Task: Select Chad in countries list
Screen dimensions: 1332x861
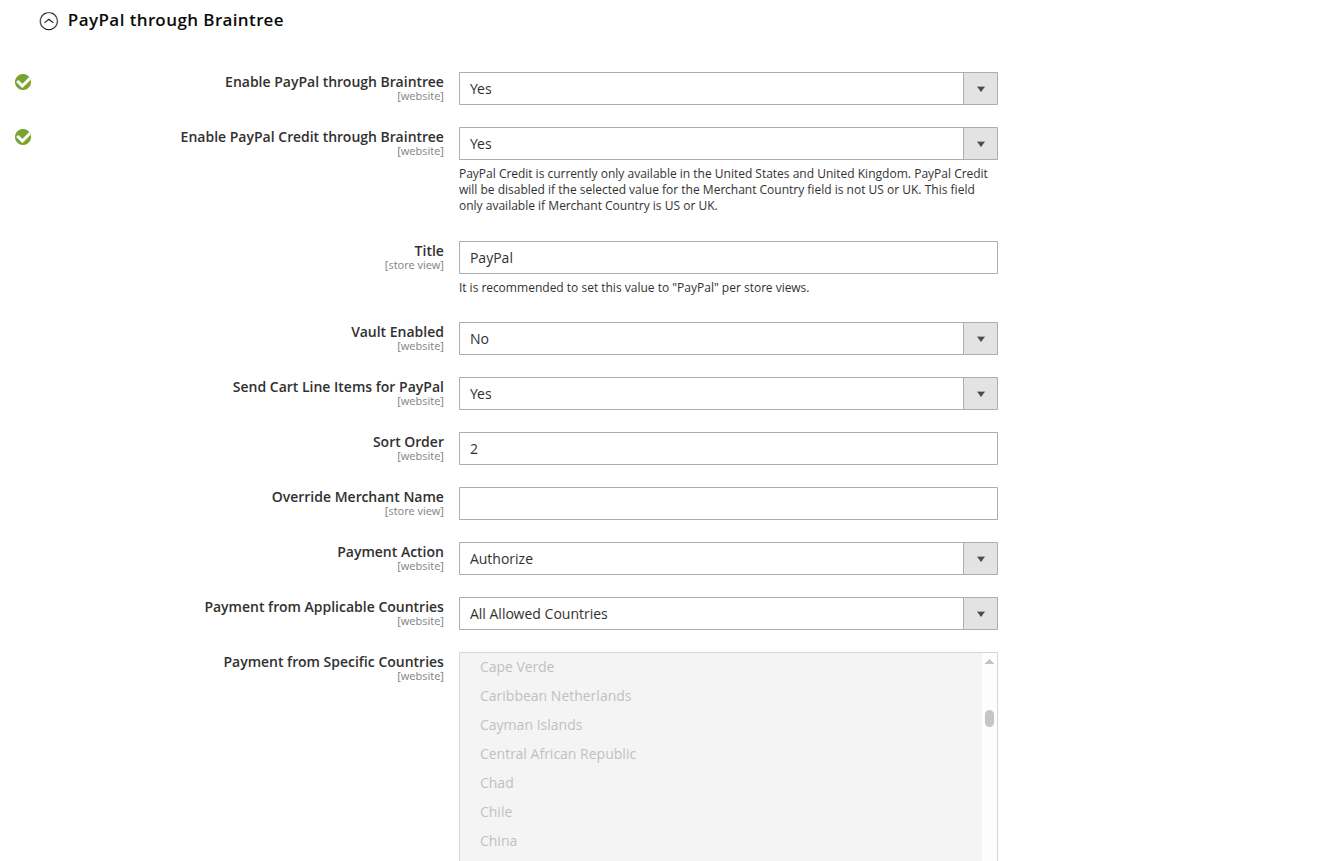Action: coord(497,783)
